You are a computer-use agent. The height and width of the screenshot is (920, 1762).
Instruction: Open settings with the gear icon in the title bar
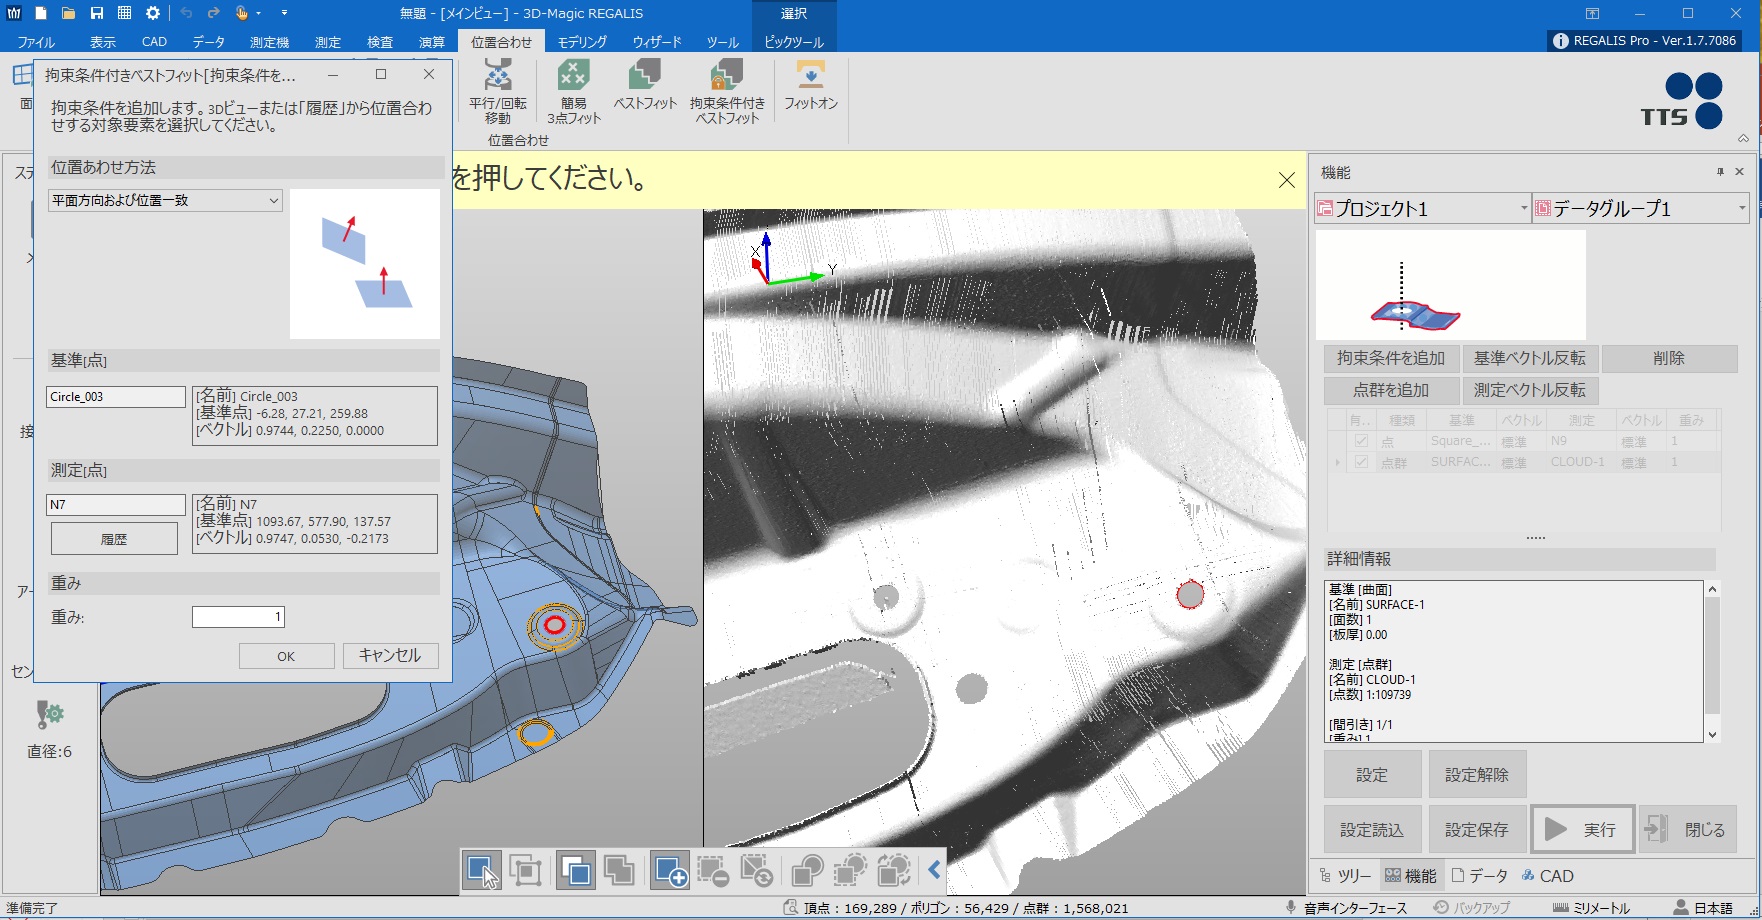(x=152, y=13)
